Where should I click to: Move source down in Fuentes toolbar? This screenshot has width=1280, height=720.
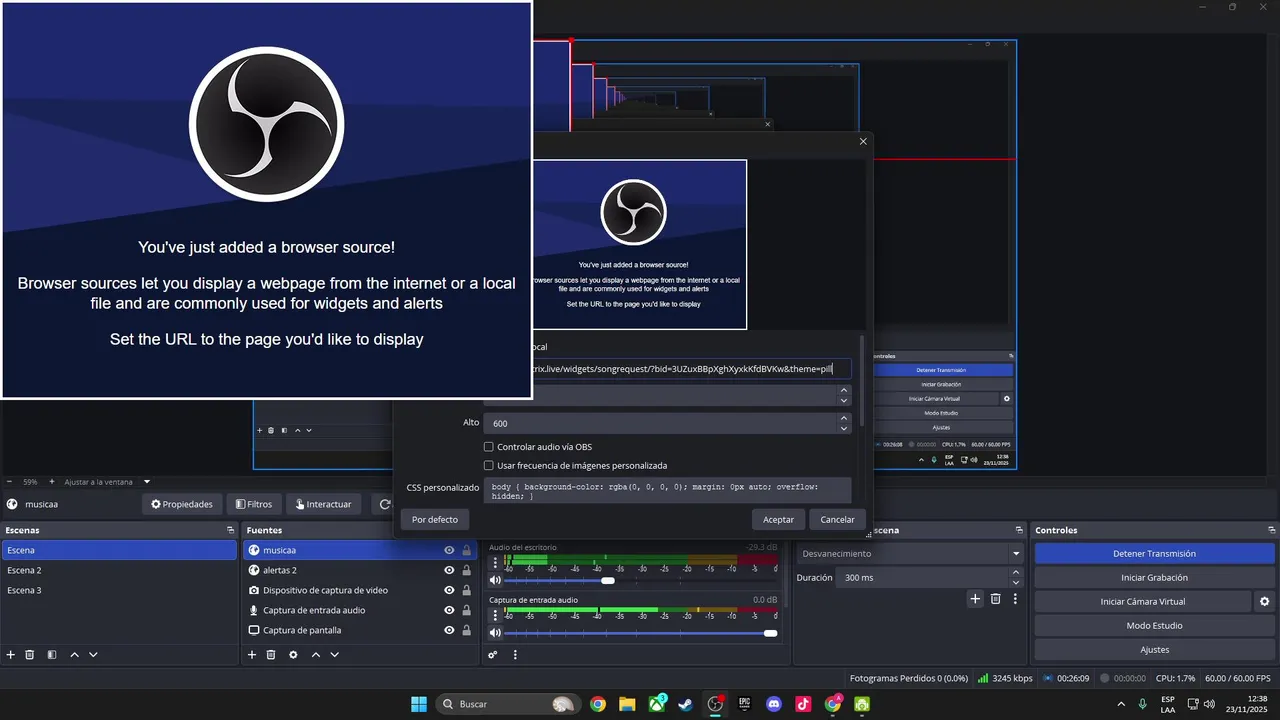335,654
